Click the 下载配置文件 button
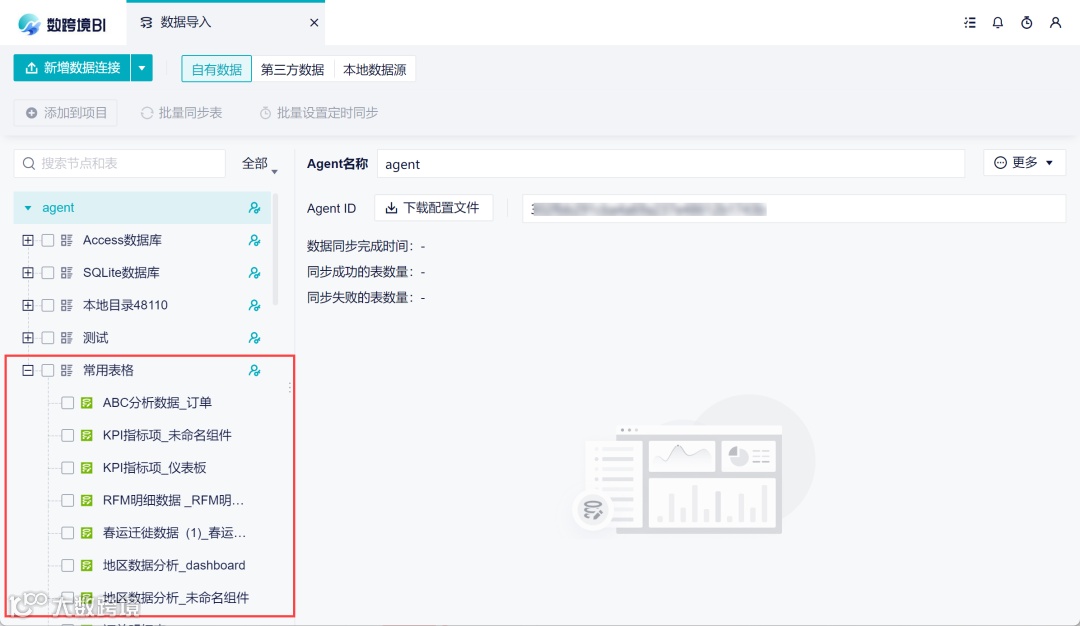1080x626 pixels. (x=434, y=208)
